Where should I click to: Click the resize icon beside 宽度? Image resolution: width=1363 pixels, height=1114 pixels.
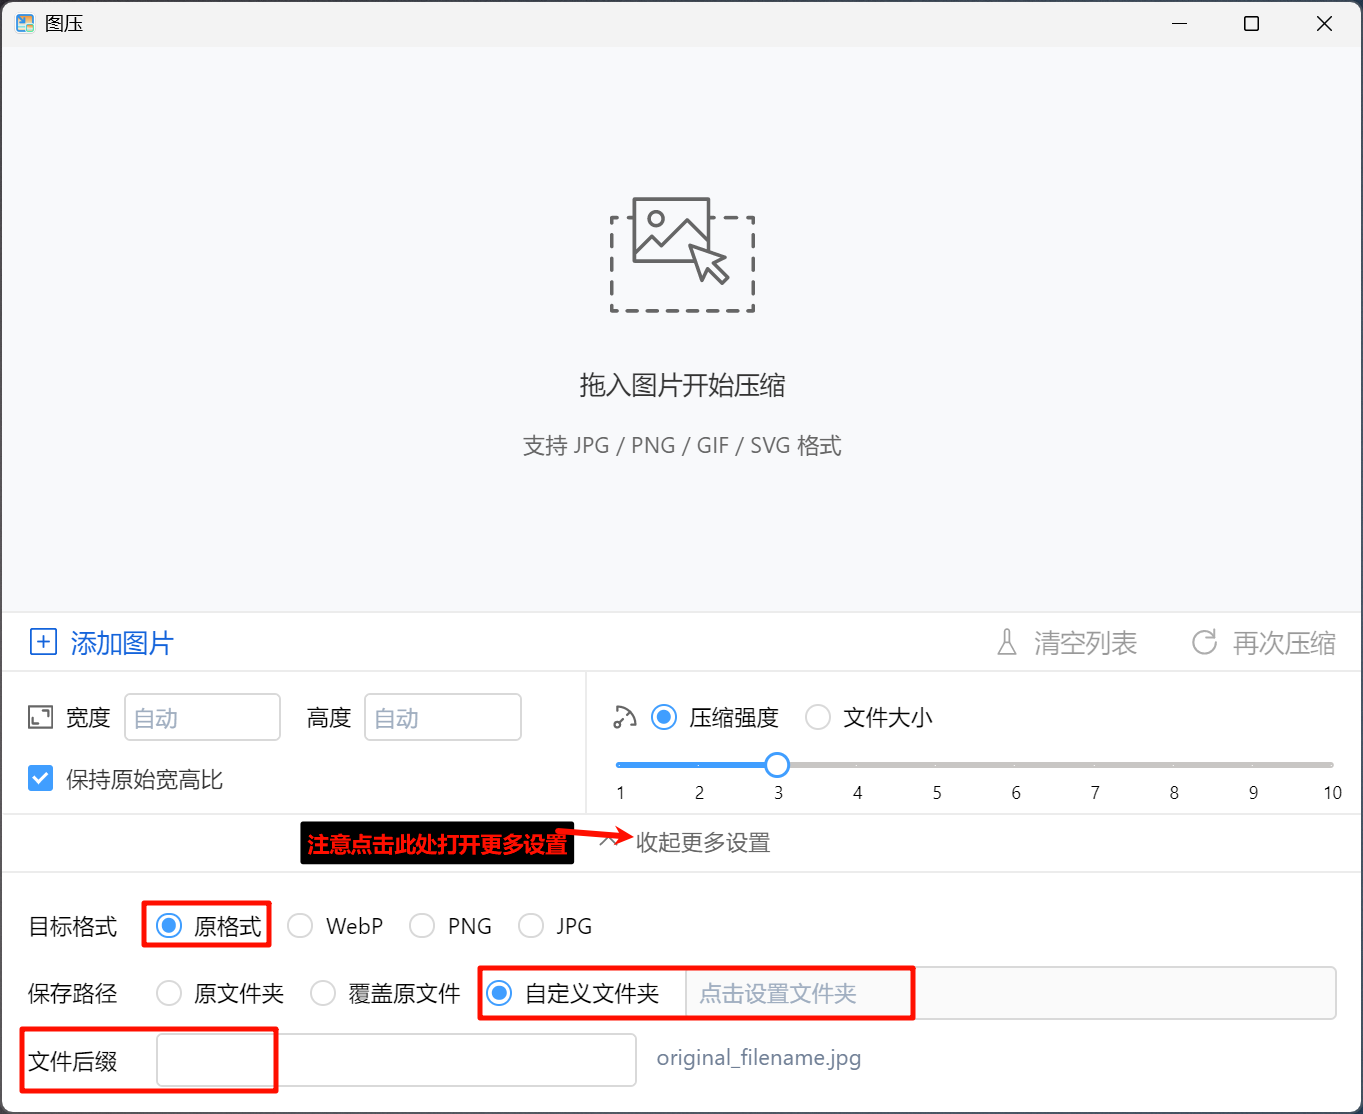[x=40, y=717]
